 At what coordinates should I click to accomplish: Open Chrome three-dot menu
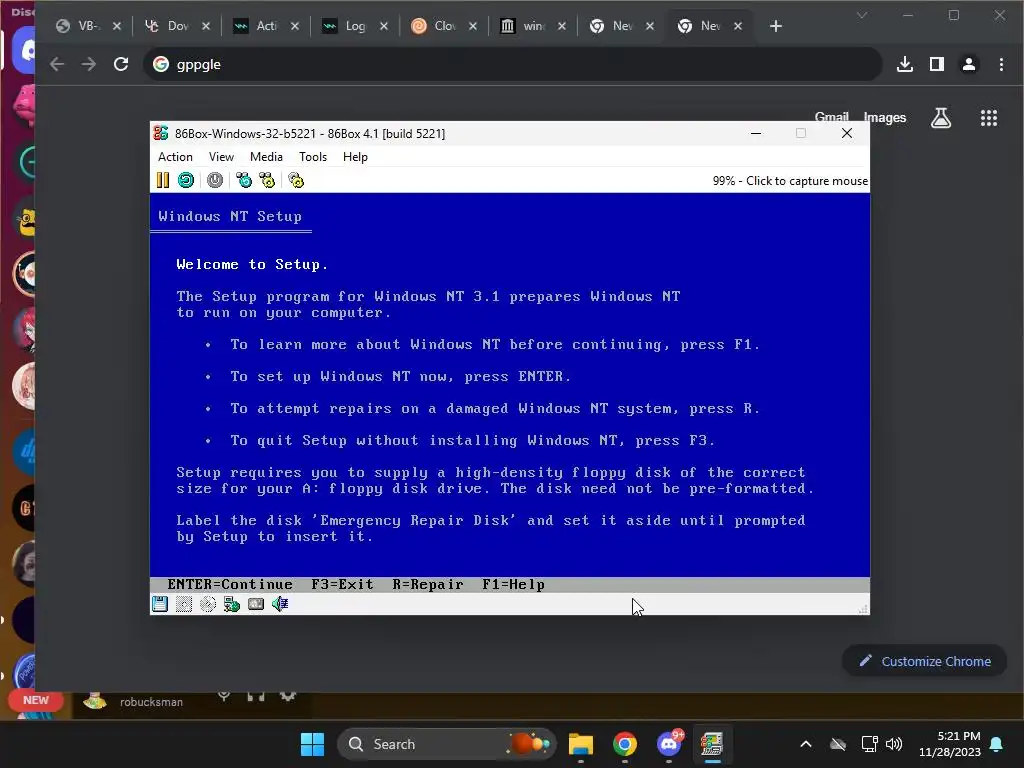1001,64
